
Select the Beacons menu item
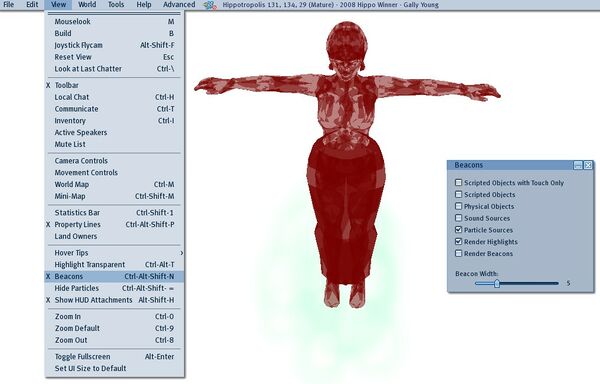click(x=114, y=276)
